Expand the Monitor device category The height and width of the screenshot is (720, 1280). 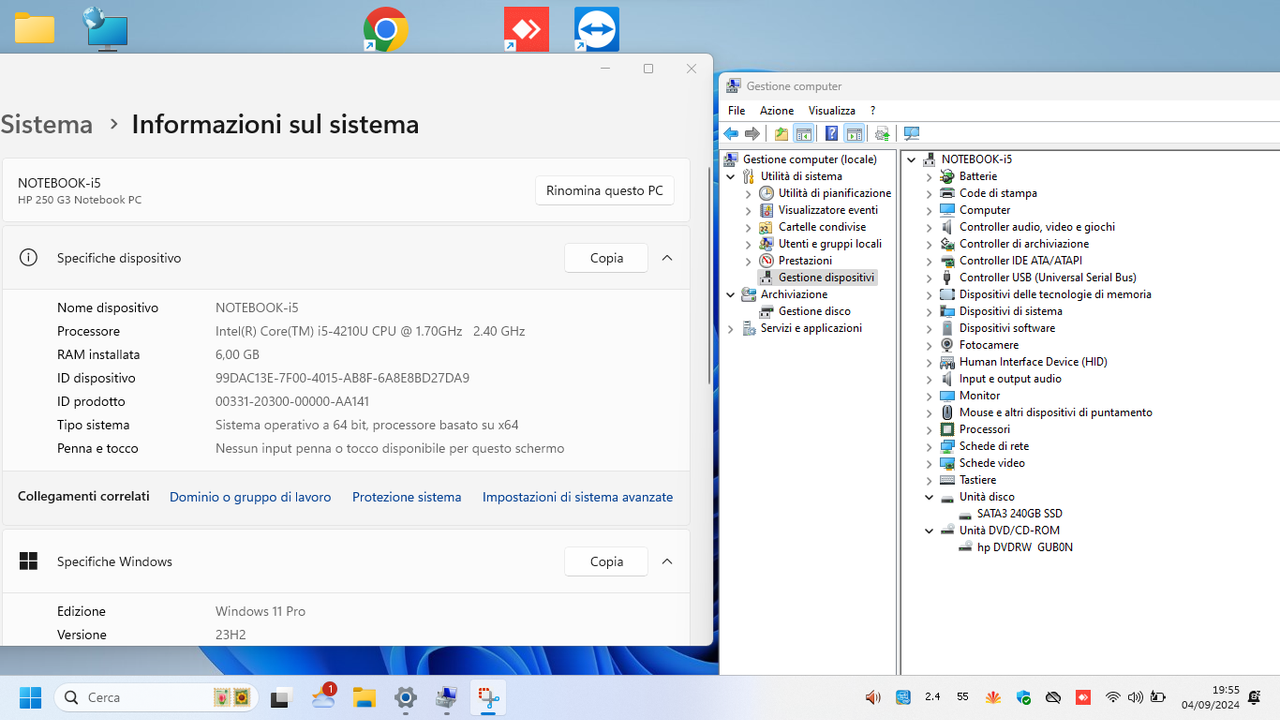coord(928,395)
